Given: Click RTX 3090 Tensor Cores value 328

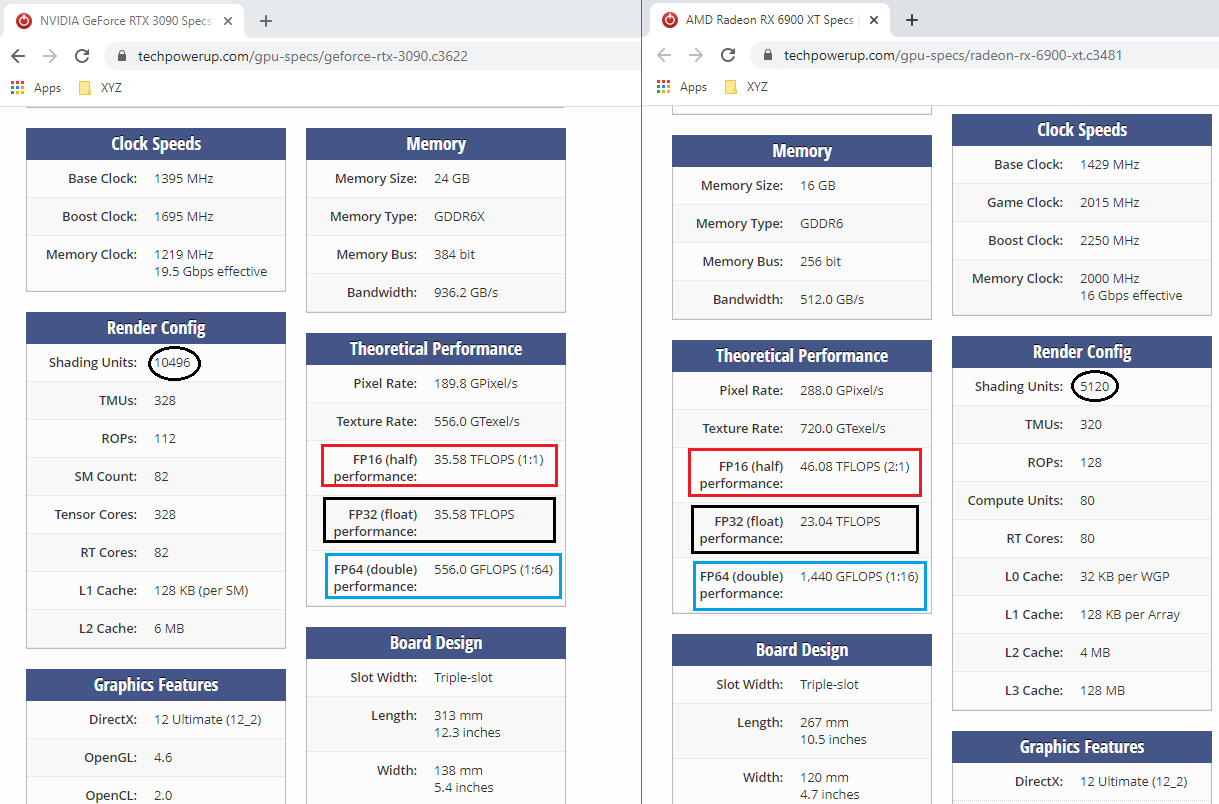Looking at the screenshot, I should coord(165,514).
